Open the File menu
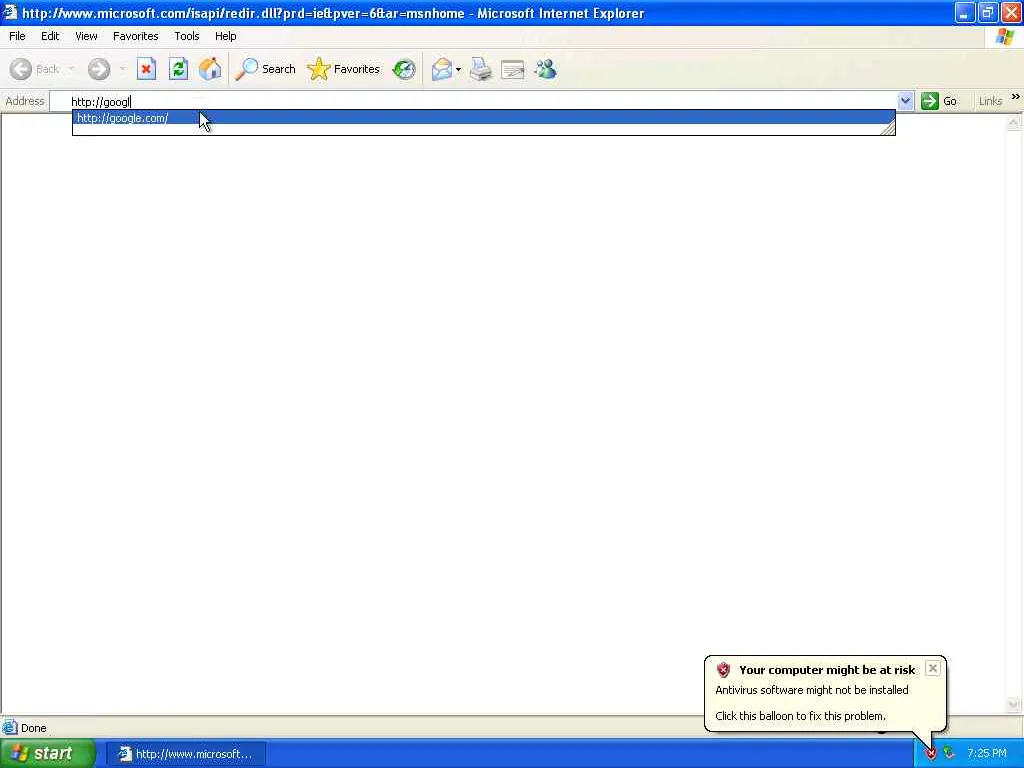The width and height of the screenshot is (1024, 768). [x=17, y=36]
